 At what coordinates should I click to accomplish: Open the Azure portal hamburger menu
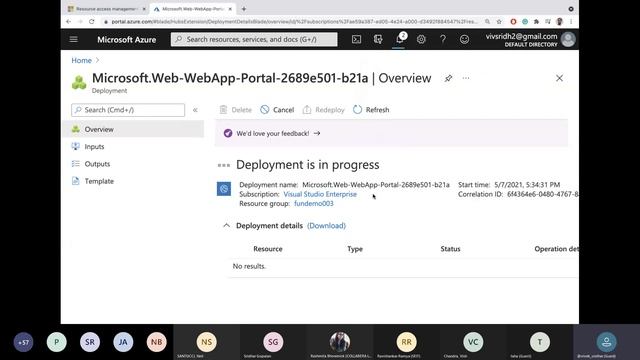(x=73, y=39)
